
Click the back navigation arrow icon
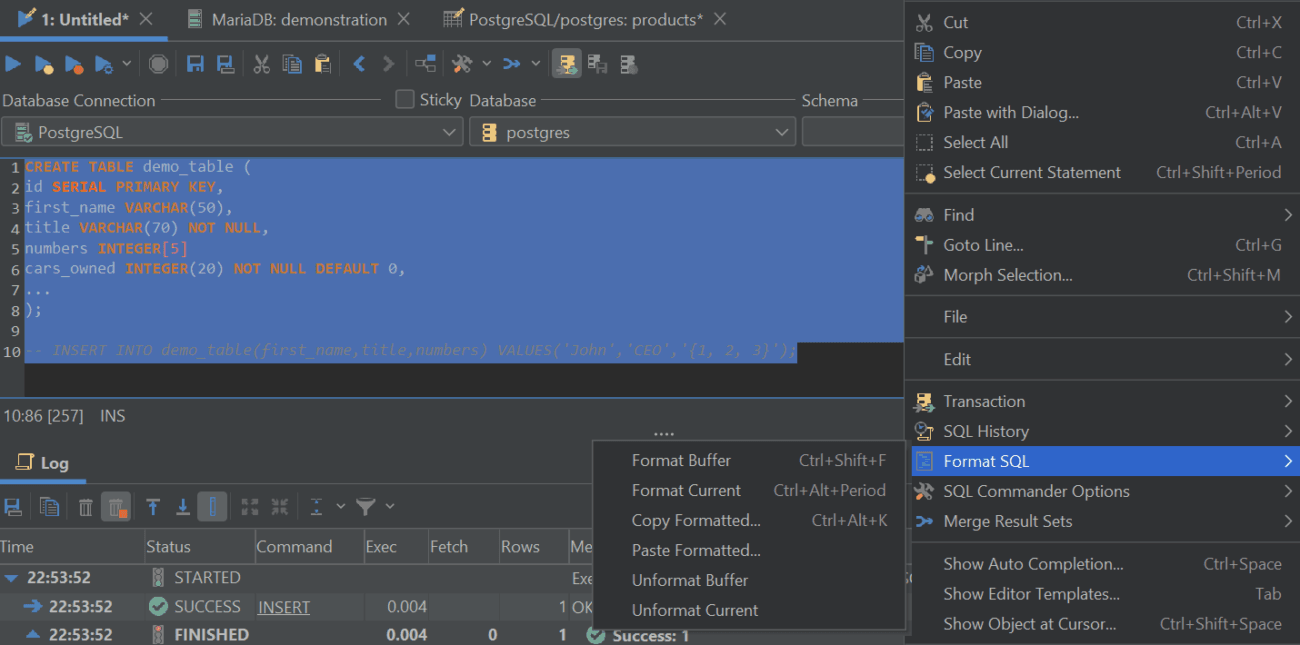click(359, 63)
